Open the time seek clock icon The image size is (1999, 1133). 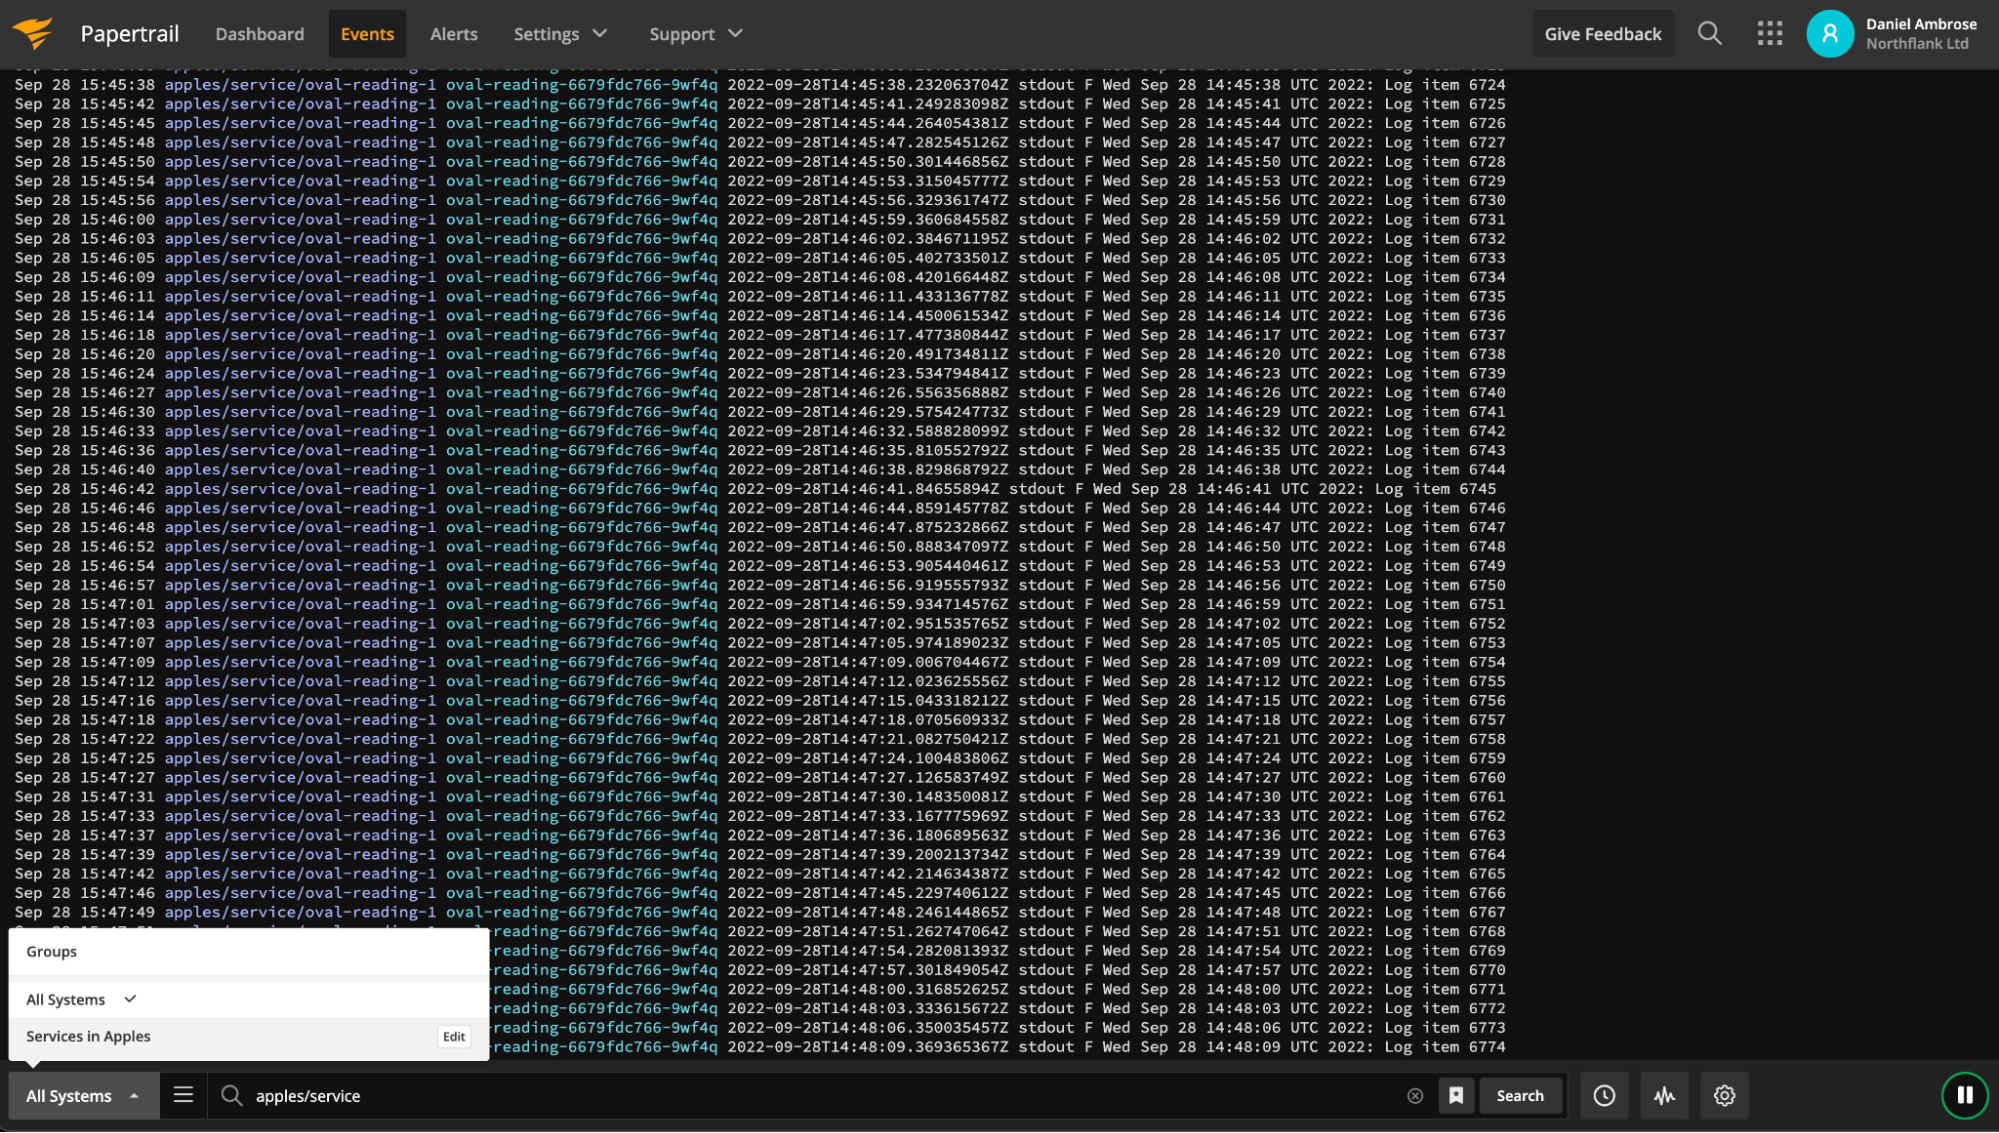click(1604, 1096)
